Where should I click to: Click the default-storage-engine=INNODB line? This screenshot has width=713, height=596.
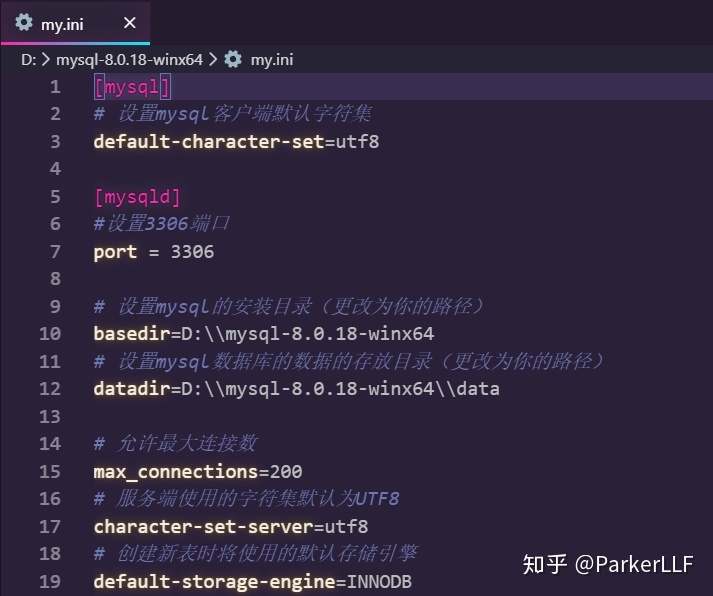coord(252,582)
